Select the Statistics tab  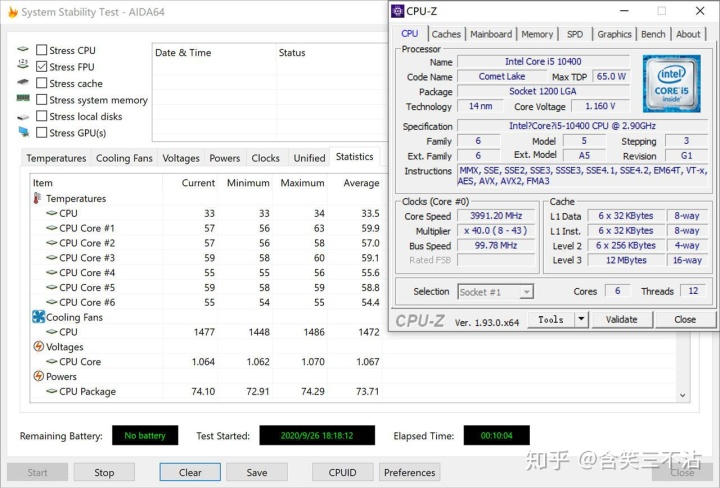[354, 157]
